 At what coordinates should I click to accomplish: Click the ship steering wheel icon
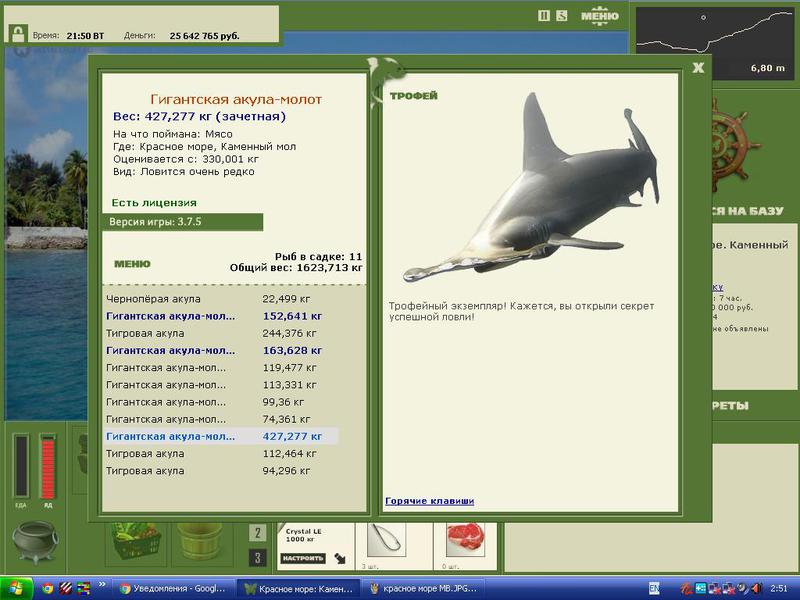[x=733, y=145]
